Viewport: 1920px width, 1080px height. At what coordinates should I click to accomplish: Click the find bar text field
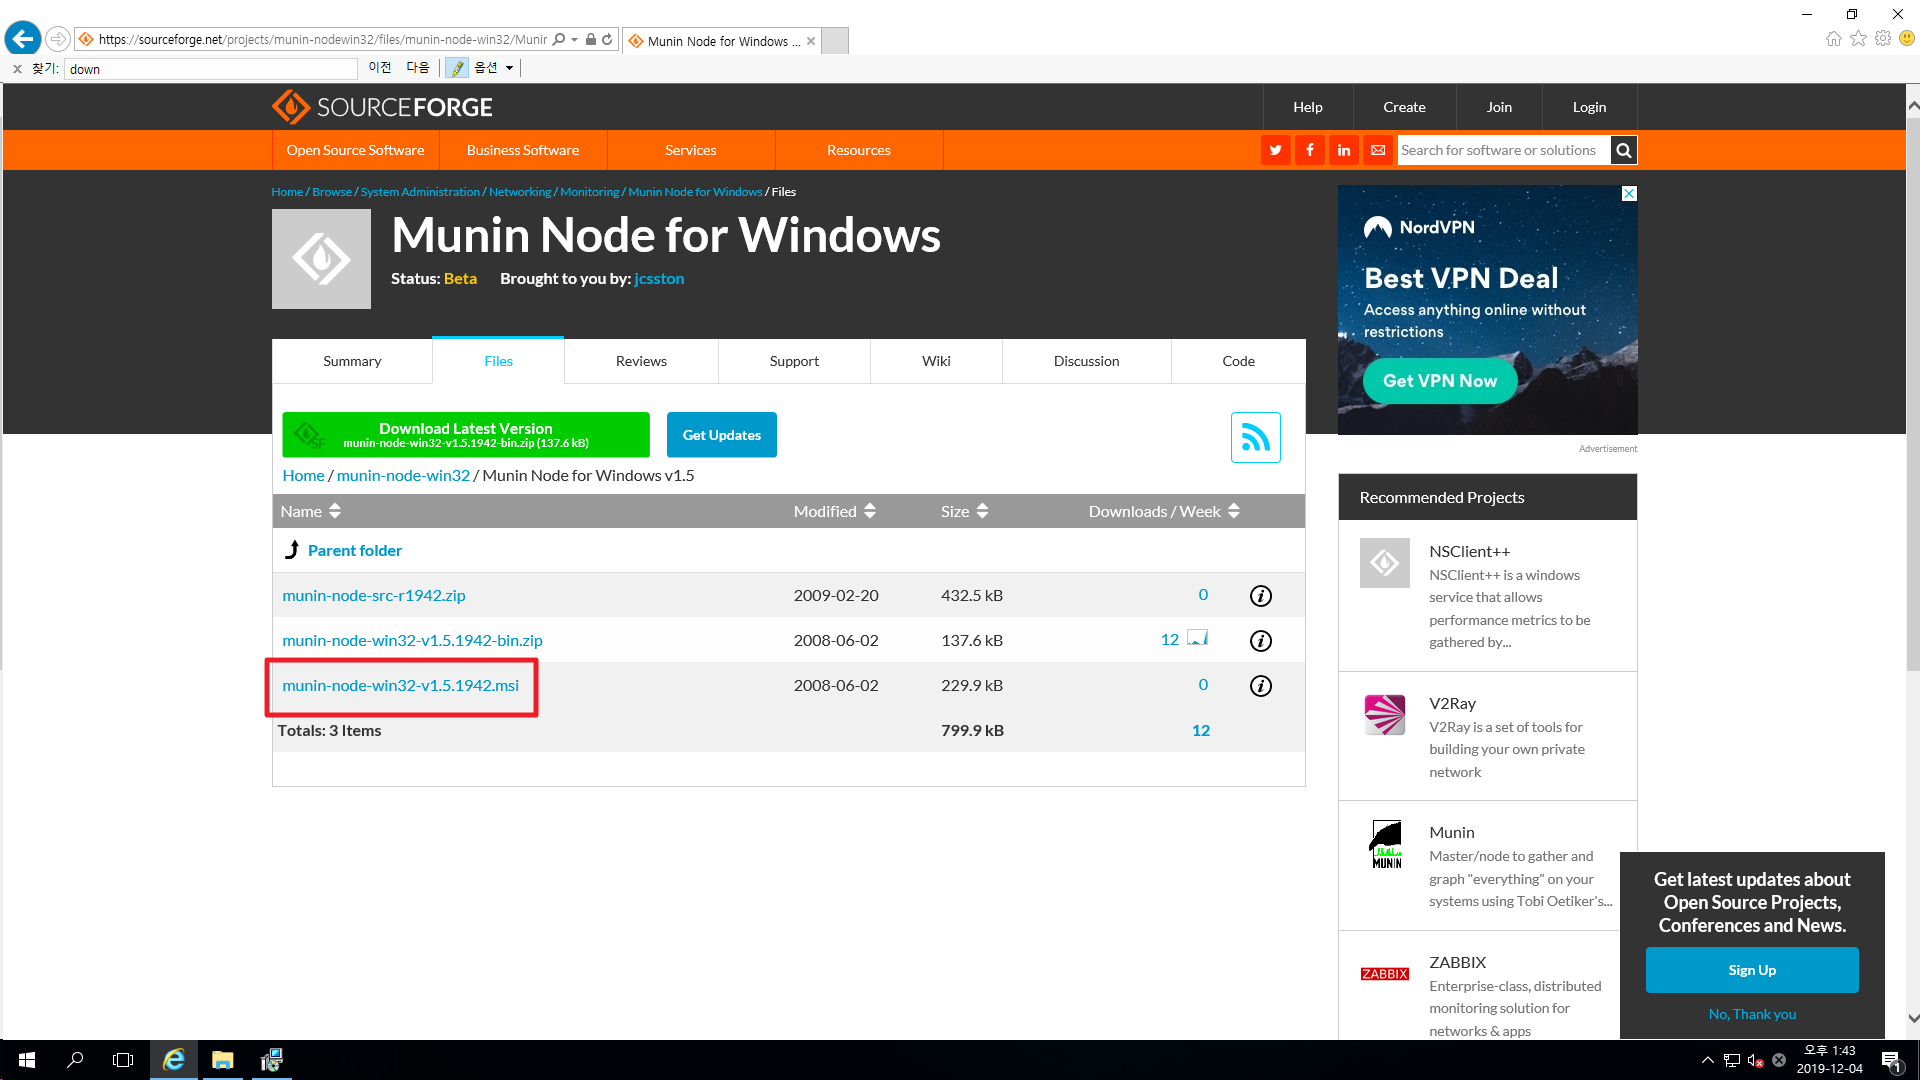tap(211, 69)
